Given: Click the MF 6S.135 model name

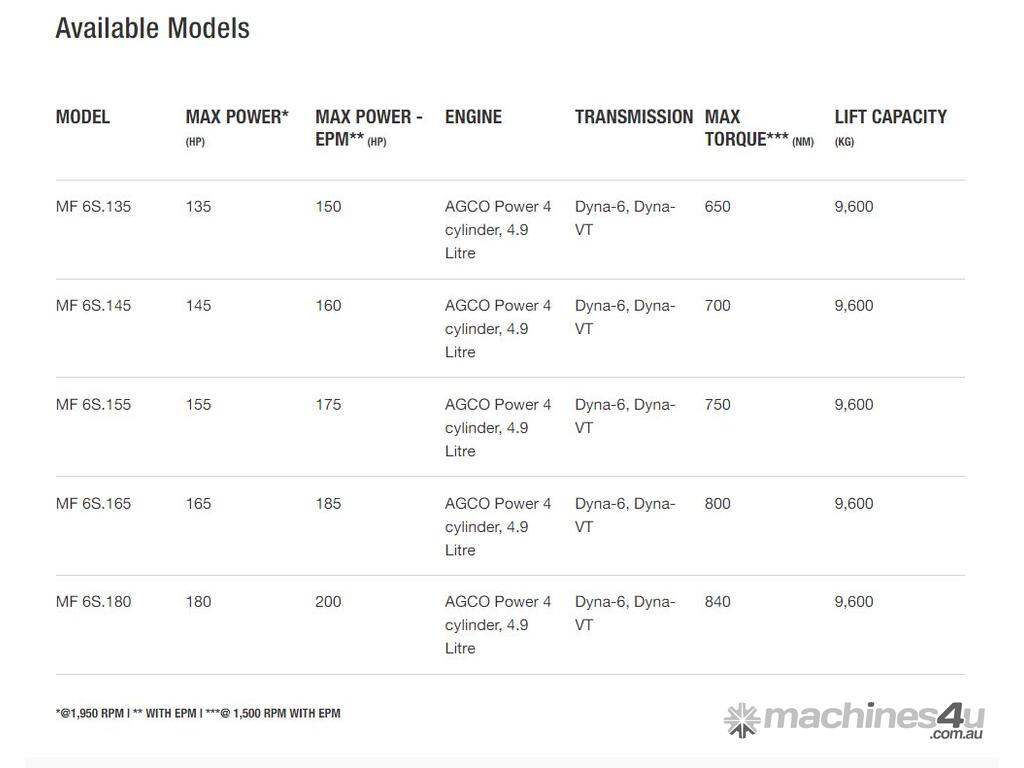Looking at the screenshot, I should tap(93, 207).
